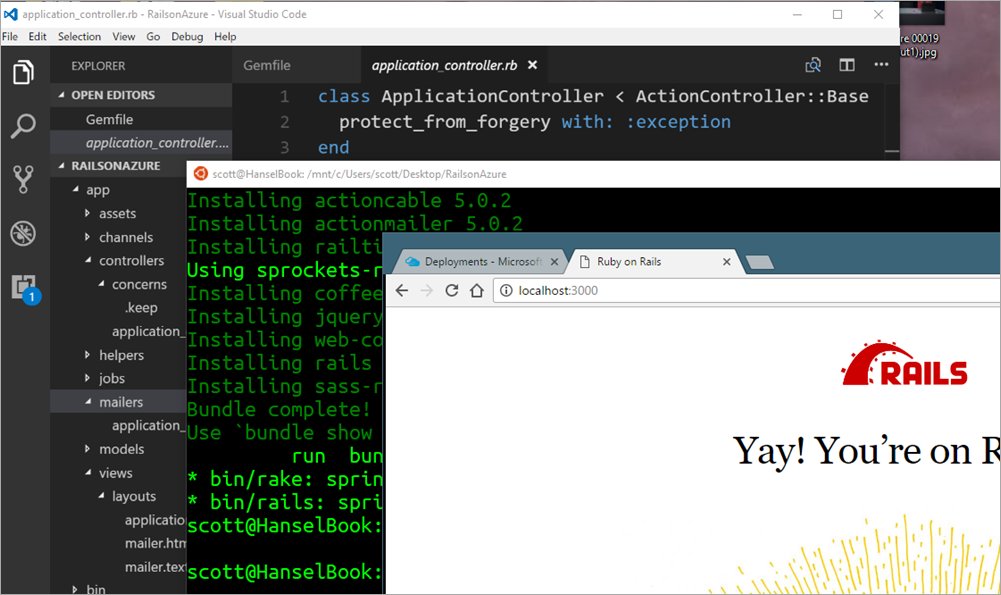The image size is (1001, 595).
Task: Click the VS Code logo in title bar
Action: [x=10, y=14]
